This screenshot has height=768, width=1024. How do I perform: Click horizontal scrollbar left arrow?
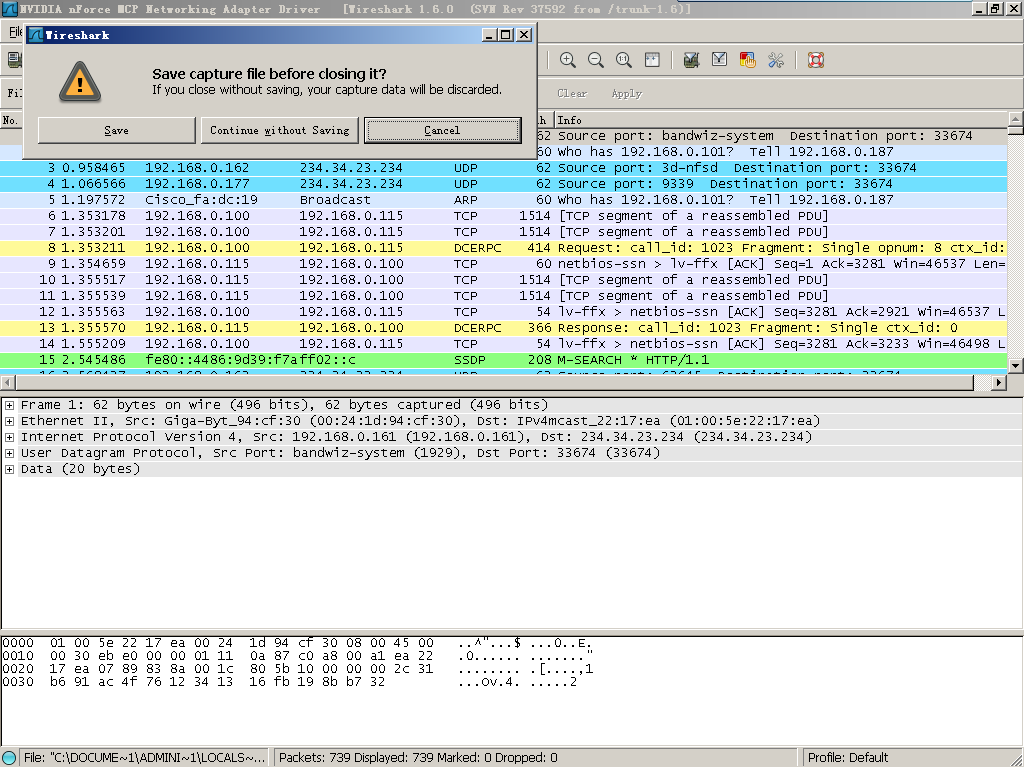coord(7,382)
